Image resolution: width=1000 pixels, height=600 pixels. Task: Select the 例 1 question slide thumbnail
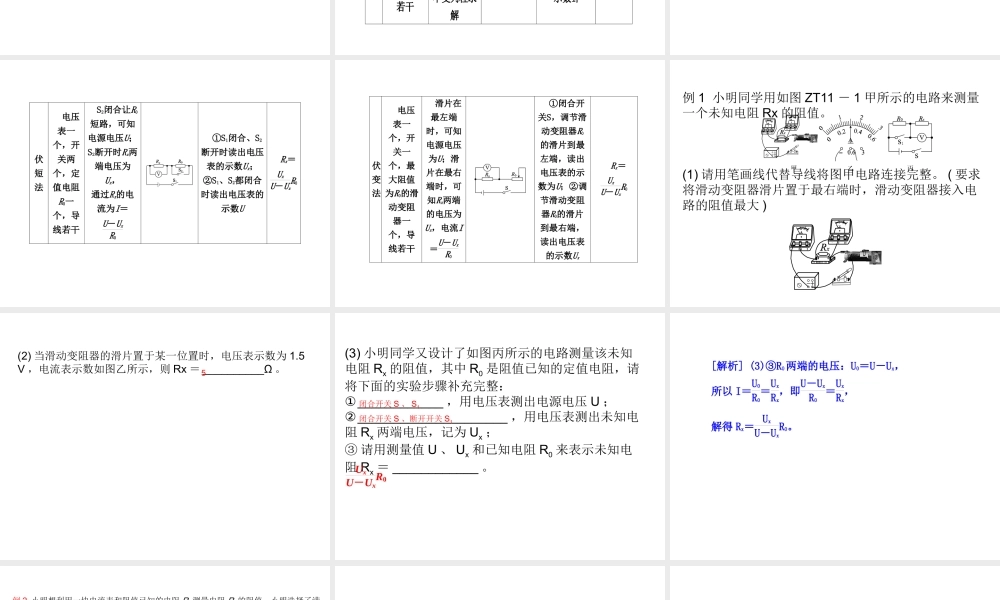(835, 184)
